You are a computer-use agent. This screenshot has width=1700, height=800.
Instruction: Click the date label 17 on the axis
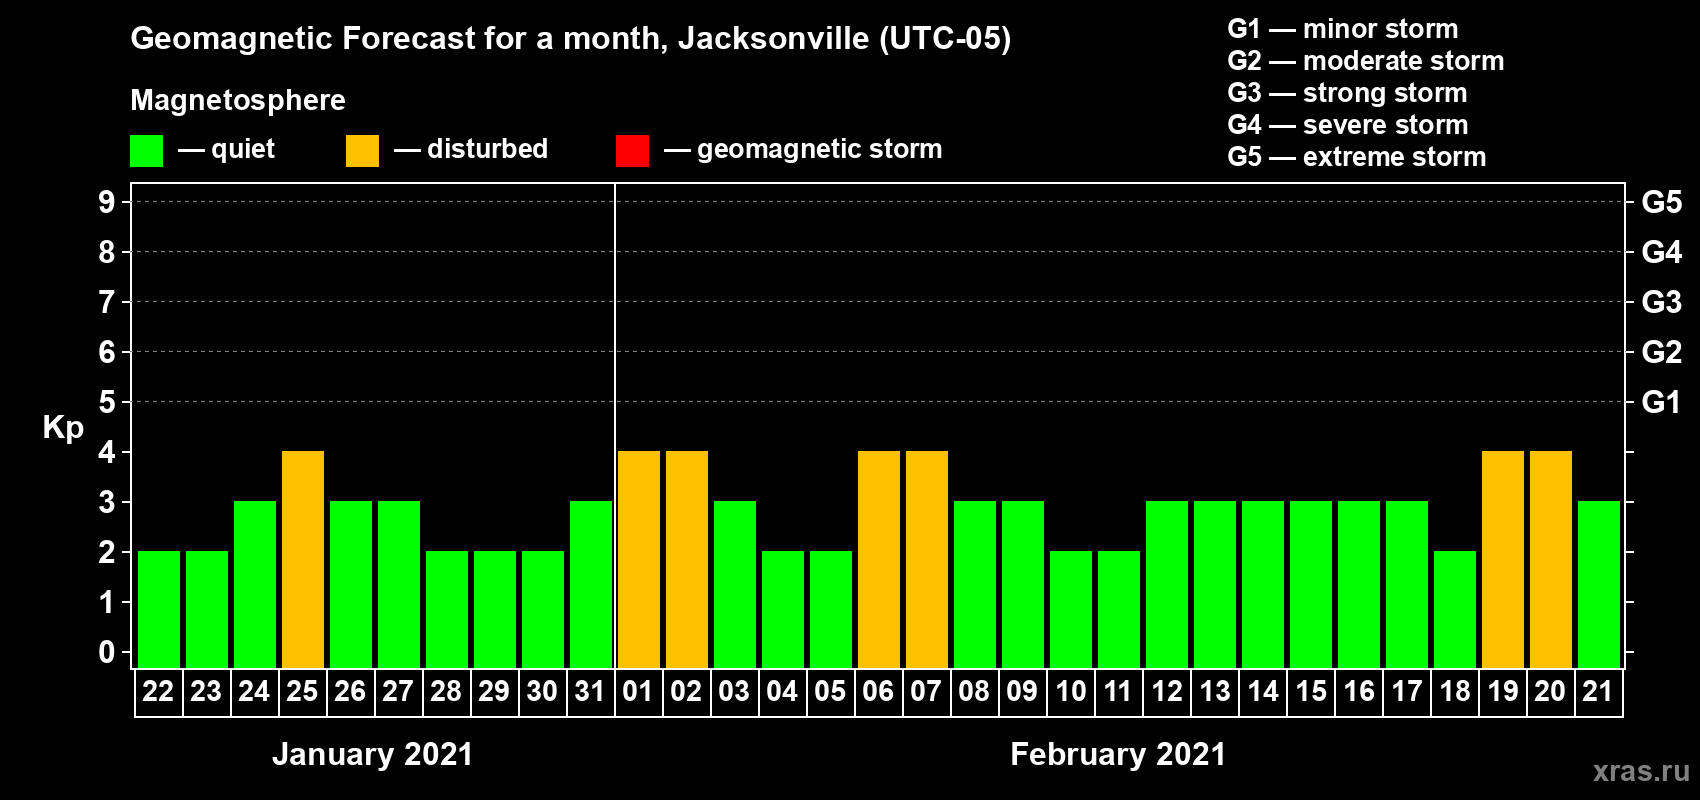tap(1407, 692)
